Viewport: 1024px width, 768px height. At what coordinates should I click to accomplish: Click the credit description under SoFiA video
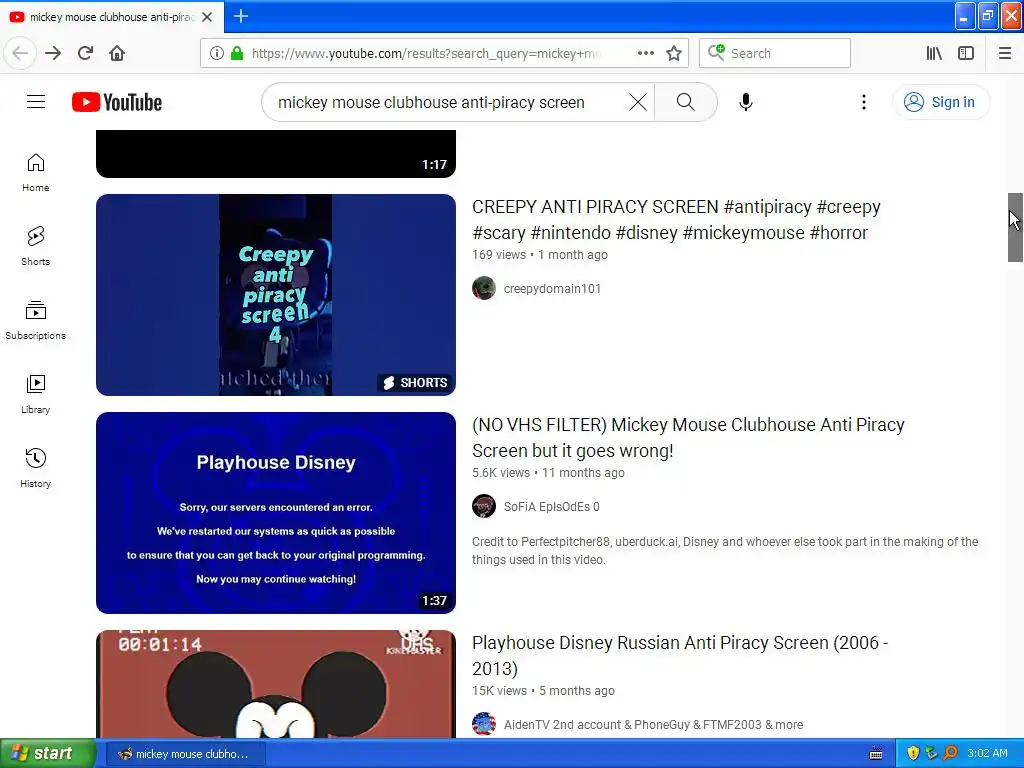(x=725, y=551)
